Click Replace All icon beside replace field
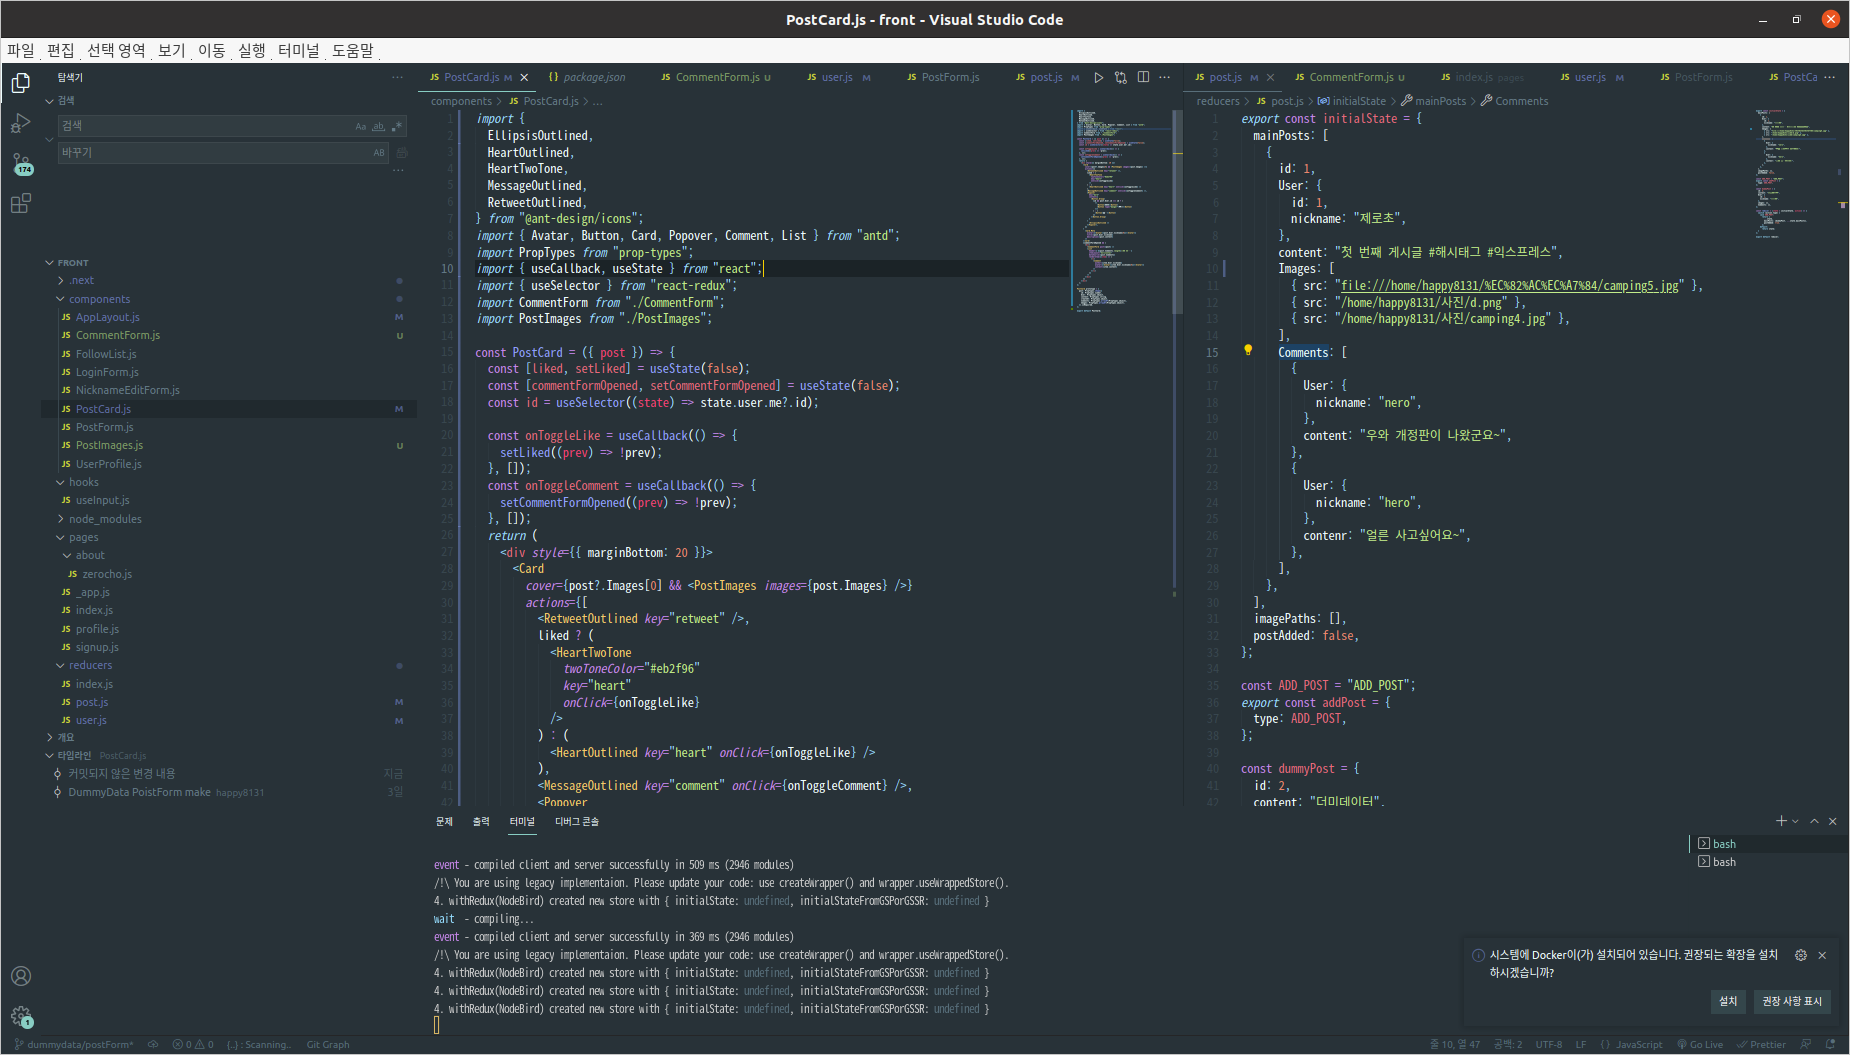 pyautogui.click(x=402, y=153)
